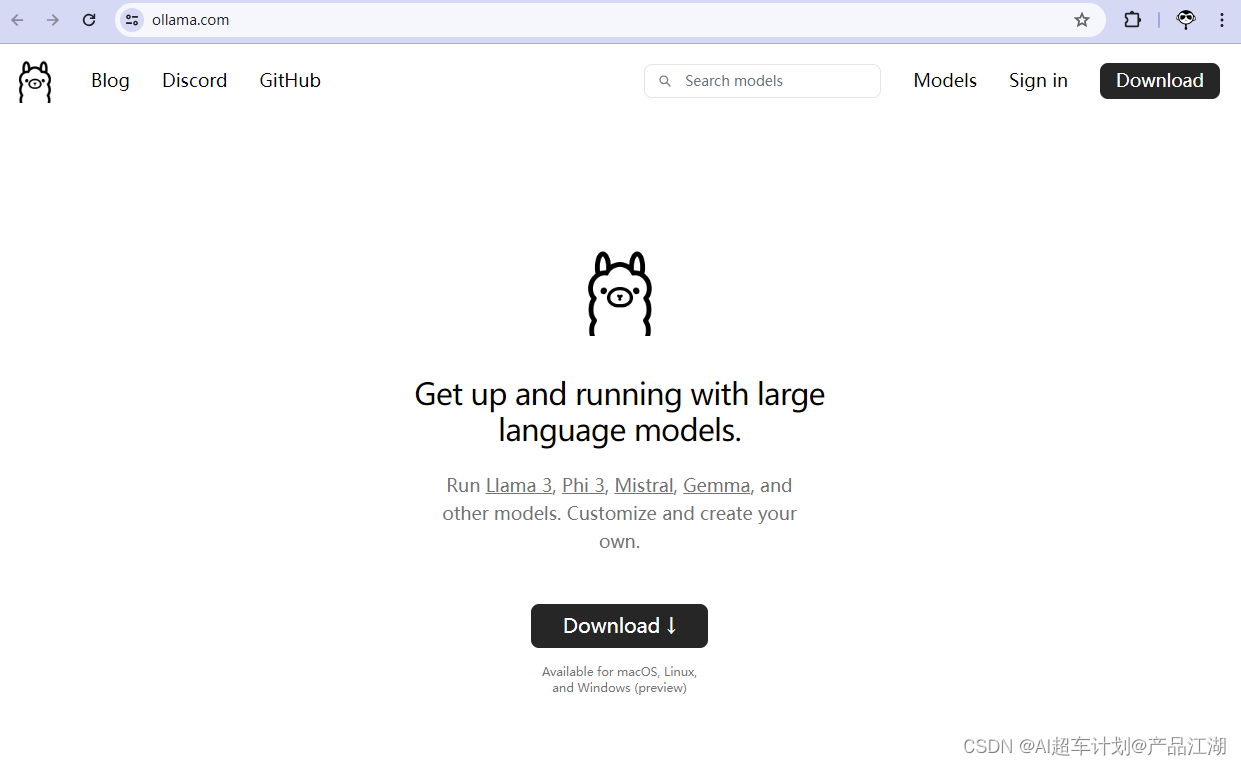
Task: Go to GitHub from the header
Action: 290,81
